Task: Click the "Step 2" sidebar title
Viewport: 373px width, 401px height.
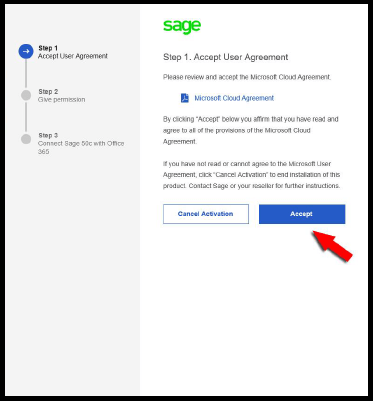Action: pos(48,91)
